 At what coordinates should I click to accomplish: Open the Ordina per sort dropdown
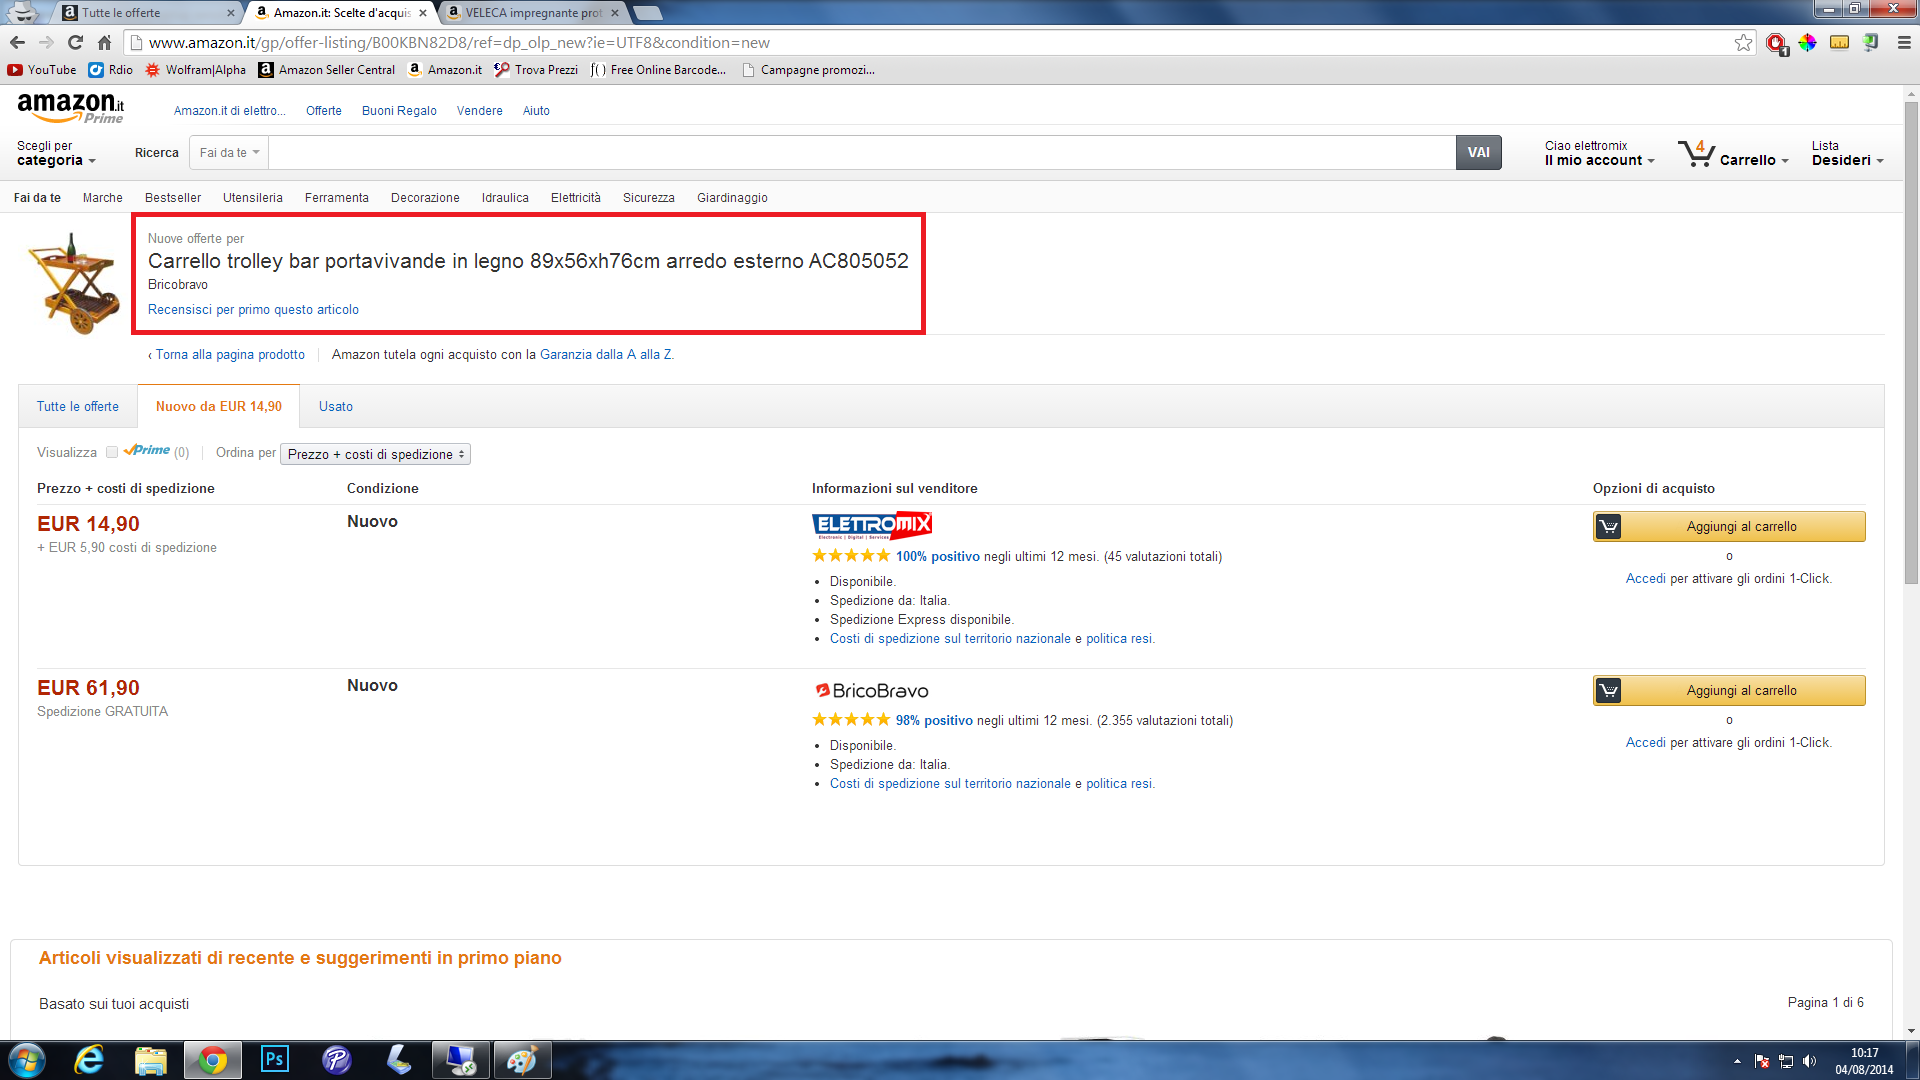pos(375,454)
